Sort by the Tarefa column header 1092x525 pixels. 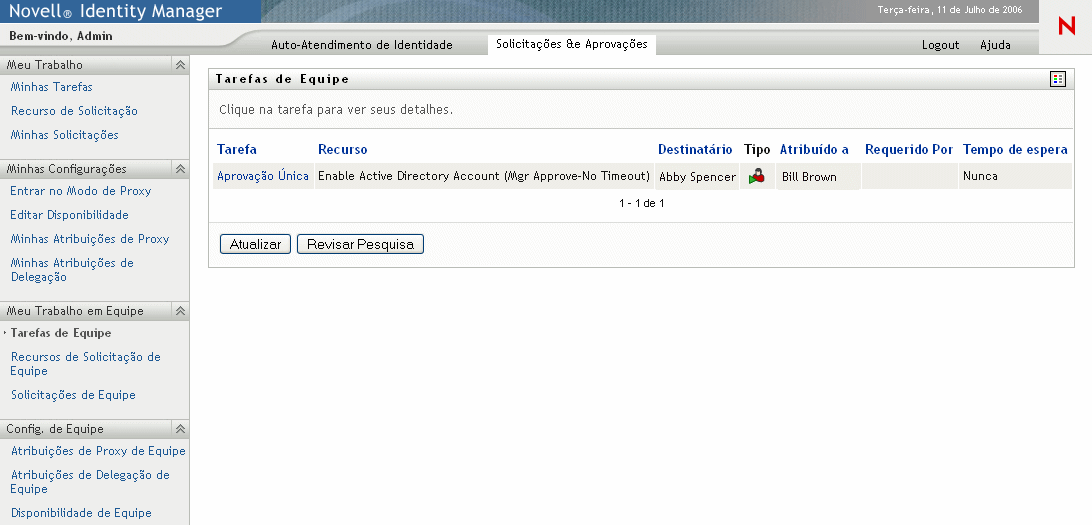237,149
